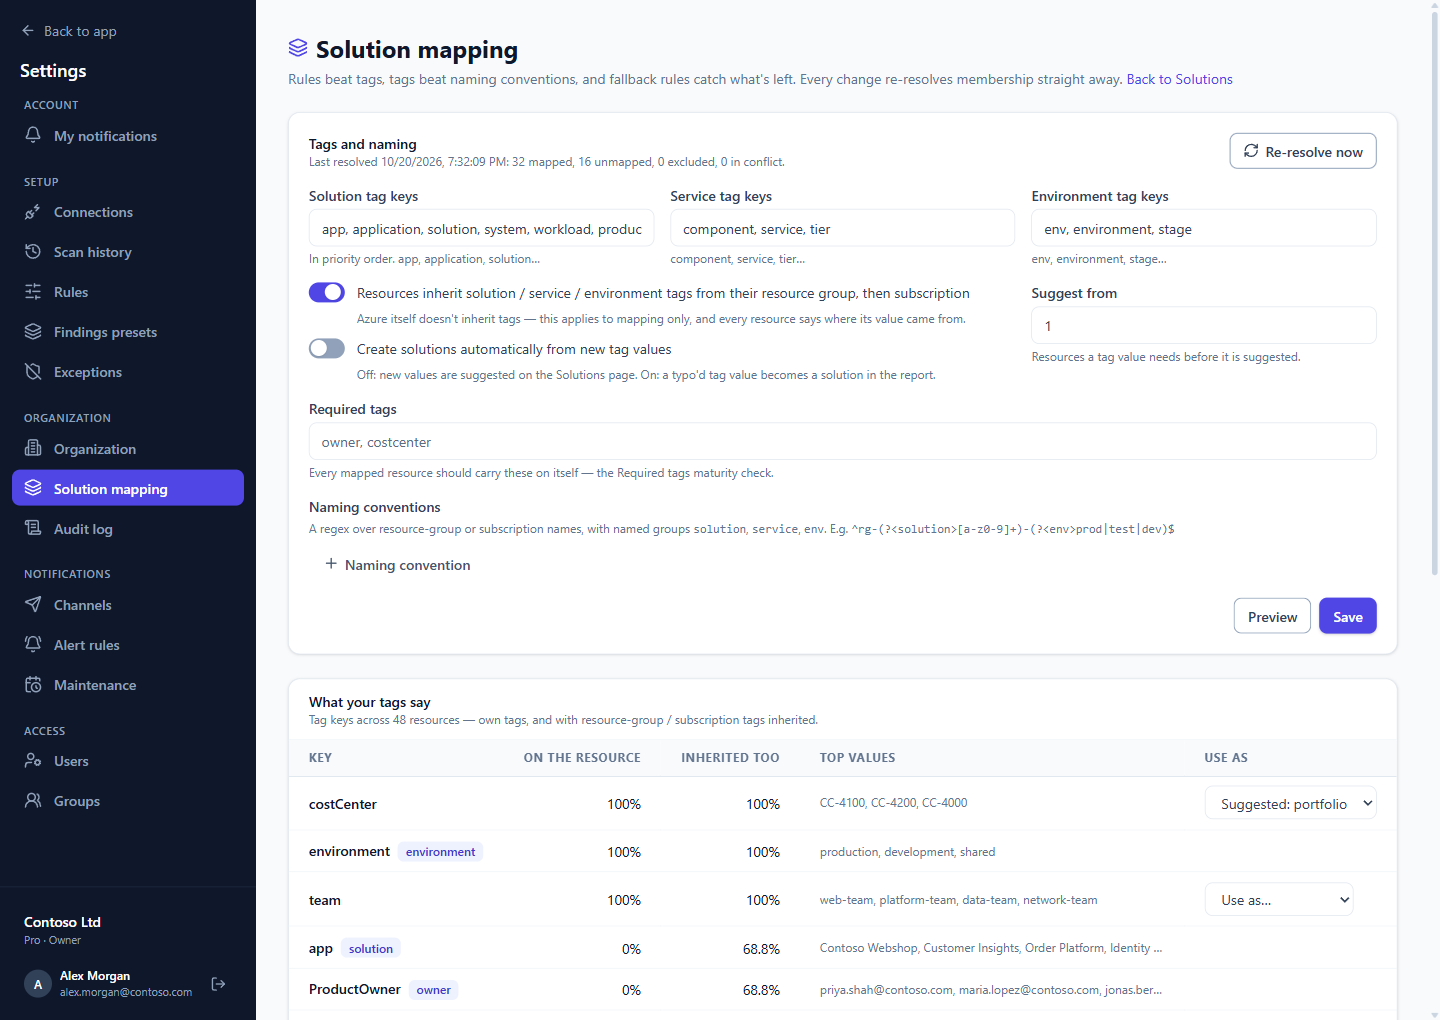The height and width of the screenshot is (1020, 1440).
Task: Click the owner badge beside ProductOwner
Action: pyautogui.click(x=434, y=989)
